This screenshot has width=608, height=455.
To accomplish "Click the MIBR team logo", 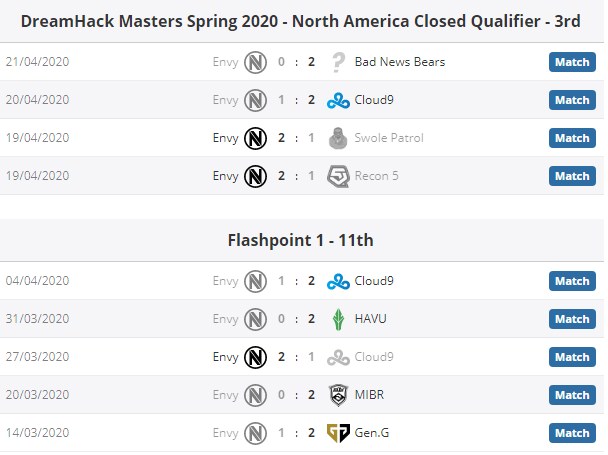I will [x=338, y=395].
